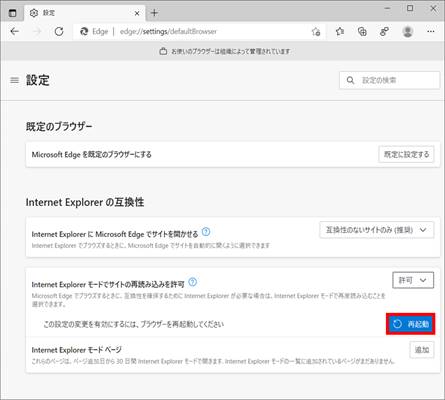445x400 pixels.
Task: Click Microsoft Edge を既定のブラウザーにする text
Action: pyautogui.click(x=92, y=154)
